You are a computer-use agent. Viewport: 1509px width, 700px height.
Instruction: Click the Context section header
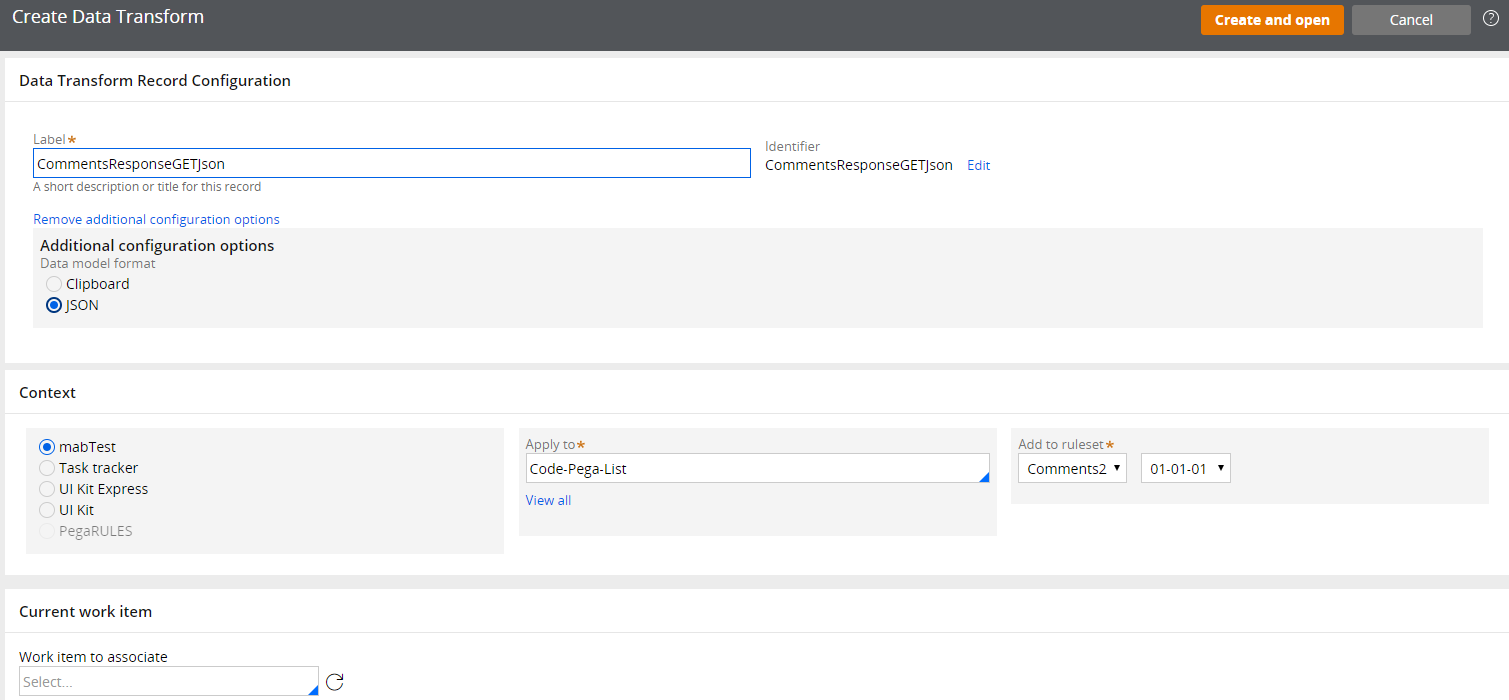[48, 393]
